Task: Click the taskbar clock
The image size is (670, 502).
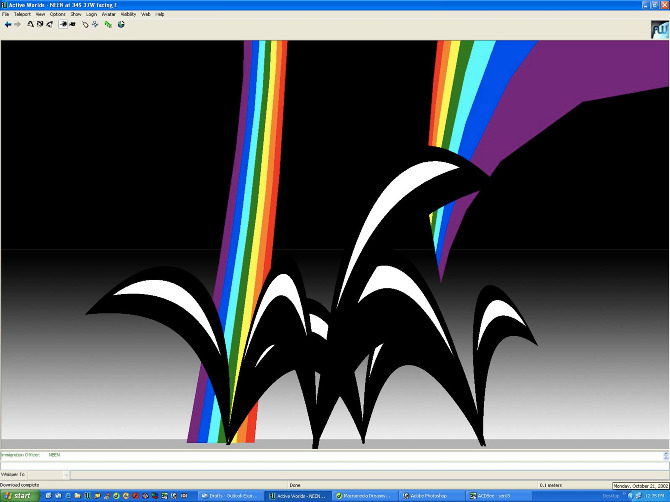Action: click(x=655, y=495)
